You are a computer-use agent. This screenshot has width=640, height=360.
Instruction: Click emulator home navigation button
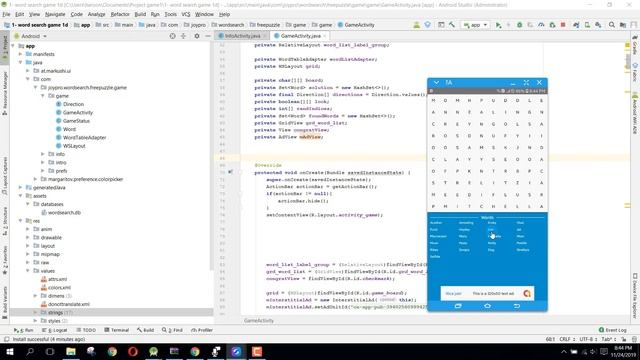click(x=487, y=306)
